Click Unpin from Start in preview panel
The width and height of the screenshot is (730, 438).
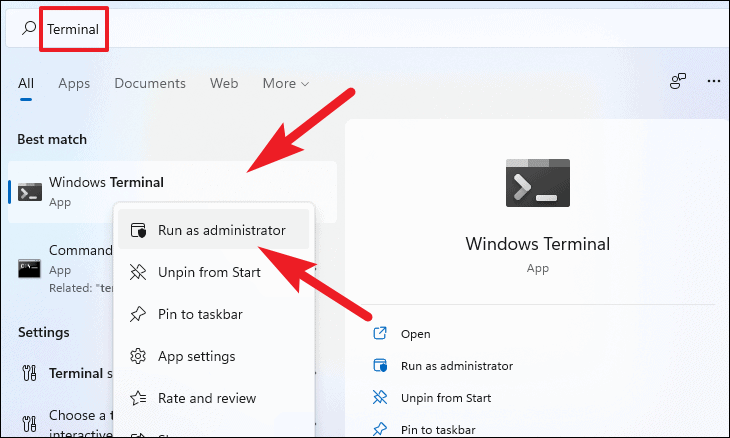coord(446,398)
